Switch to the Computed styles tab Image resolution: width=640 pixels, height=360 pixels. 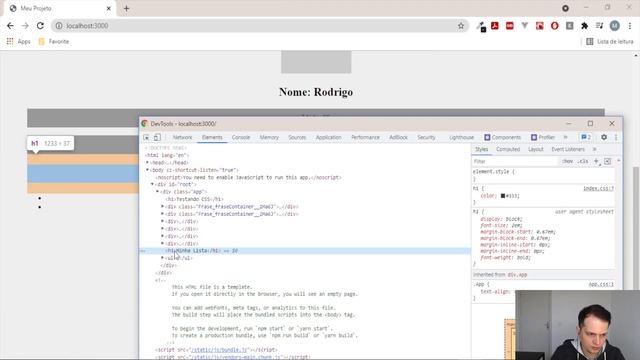click(x=508, y=149)
